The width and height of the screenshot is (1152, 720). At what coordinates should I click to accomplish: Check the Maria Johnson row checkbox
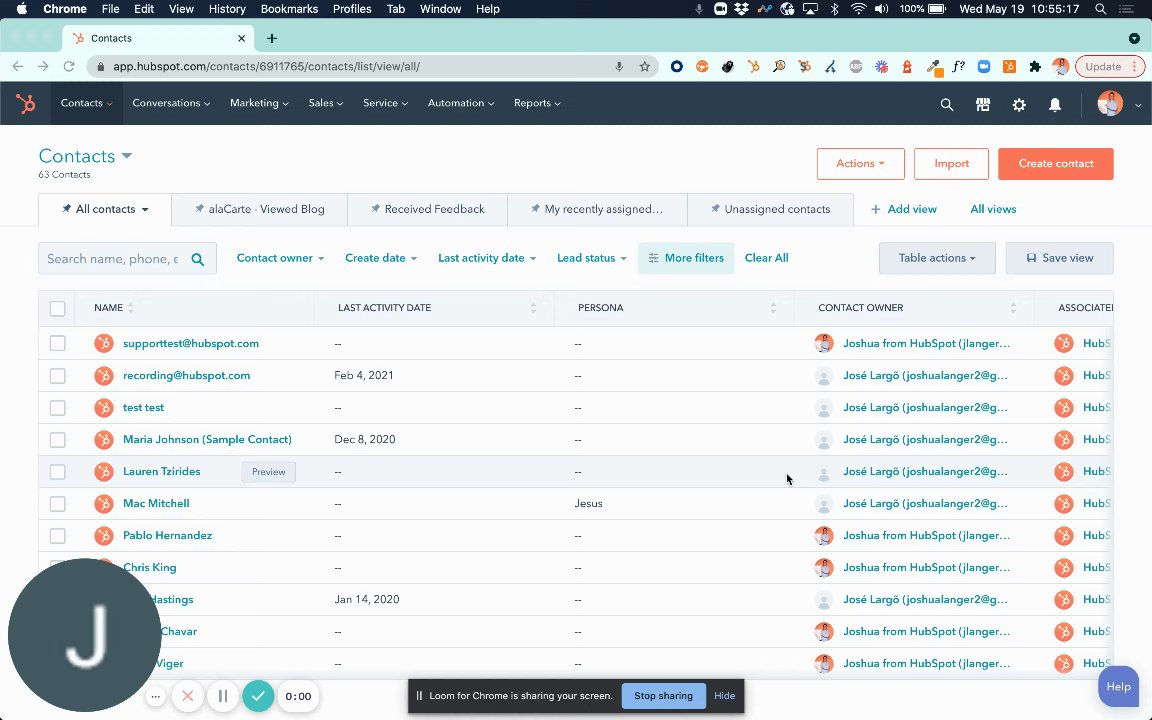(x=57, y=439)
